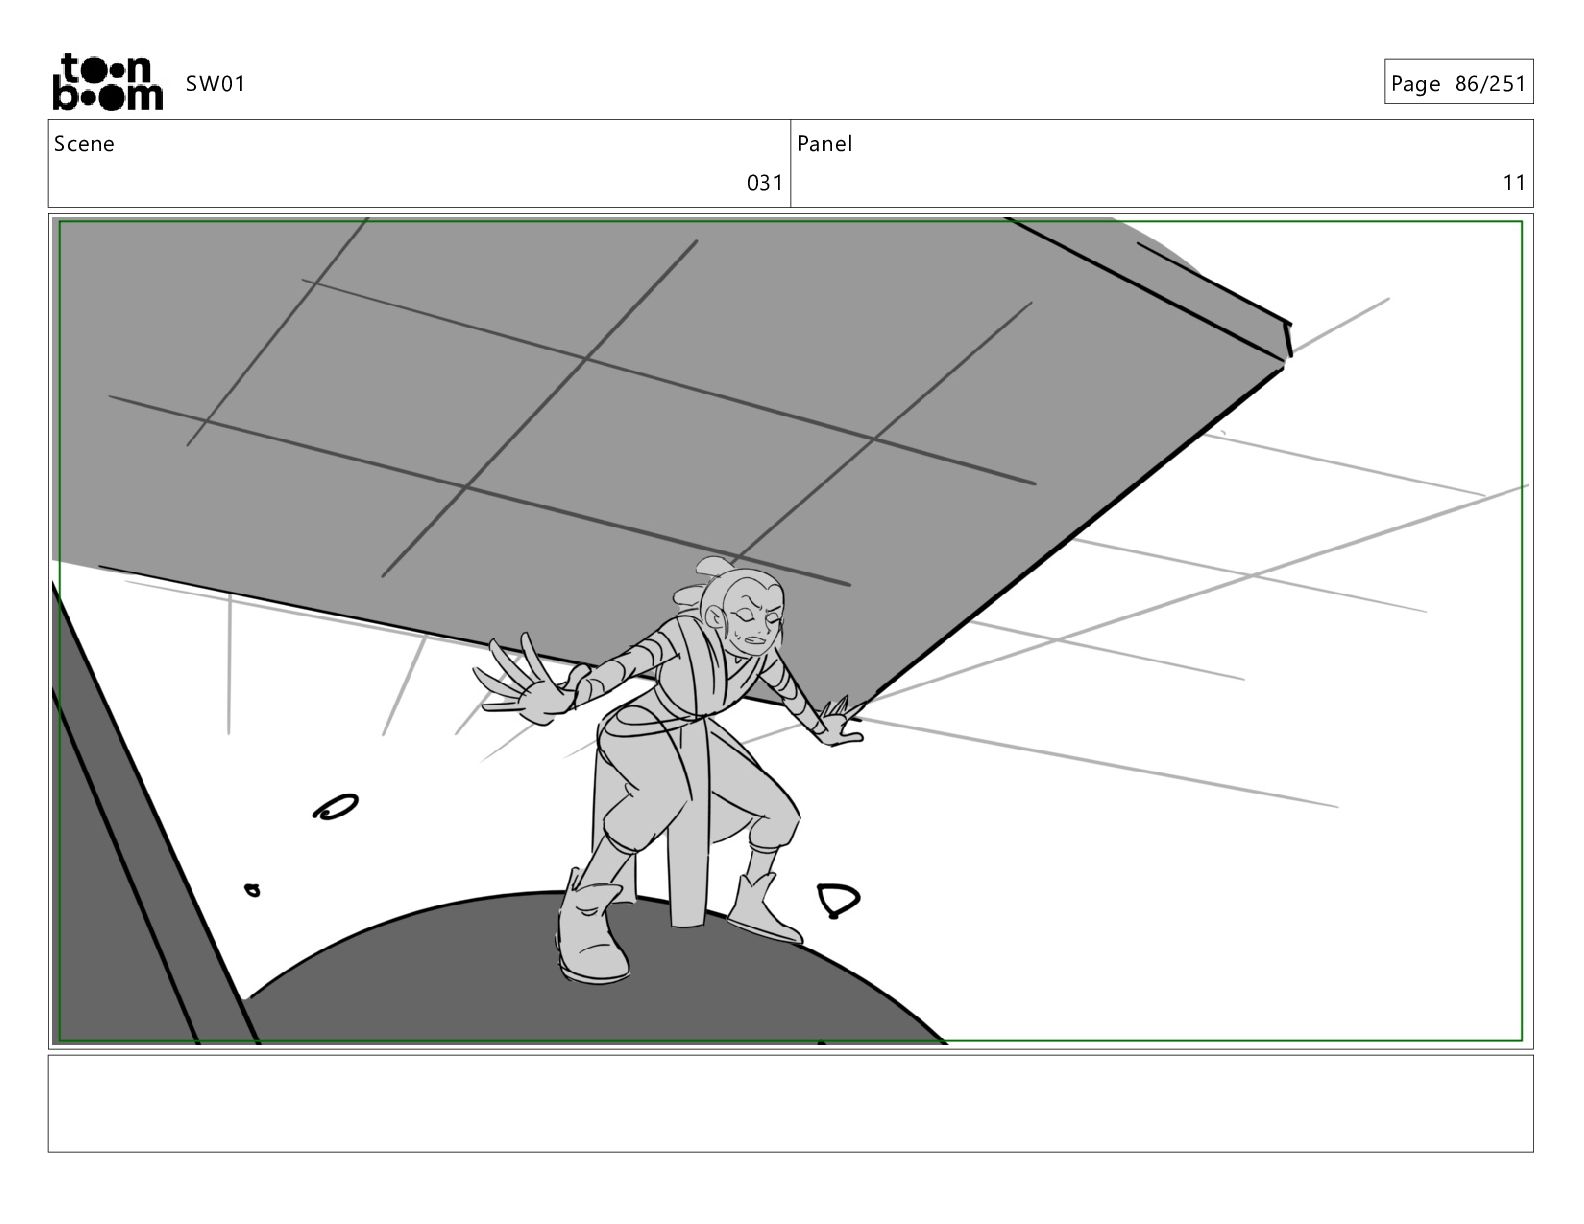Screen dimensions: 1584x1224
Task: Click the Toon Boom logo
Action: pos(107,82)
